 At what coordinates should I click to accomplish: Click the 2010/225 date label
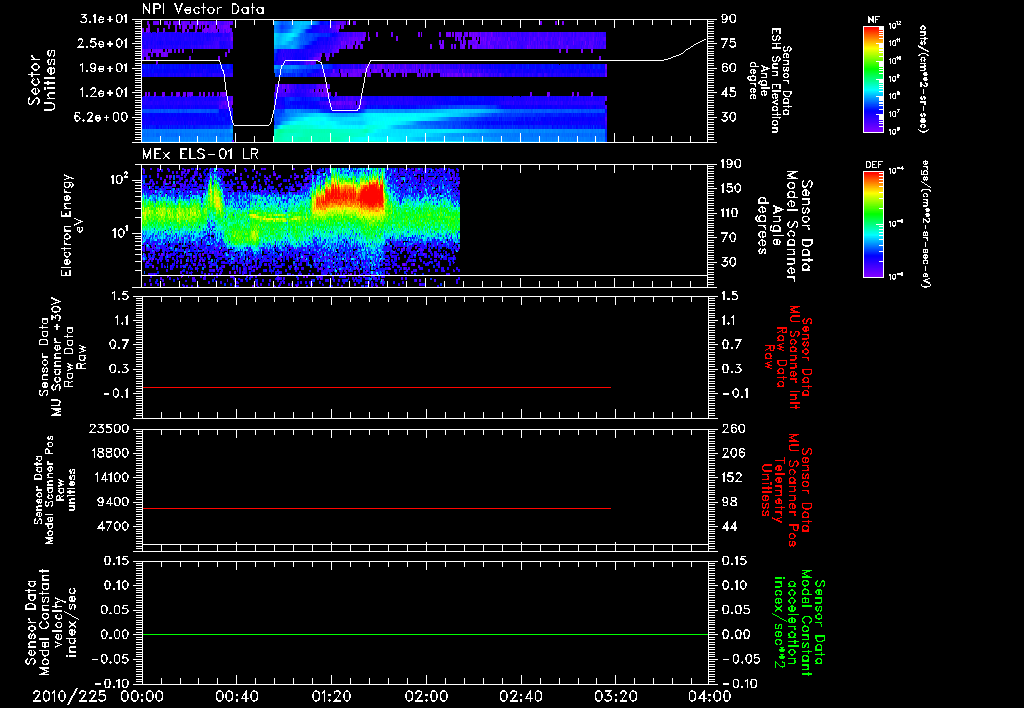coord(69,697)
